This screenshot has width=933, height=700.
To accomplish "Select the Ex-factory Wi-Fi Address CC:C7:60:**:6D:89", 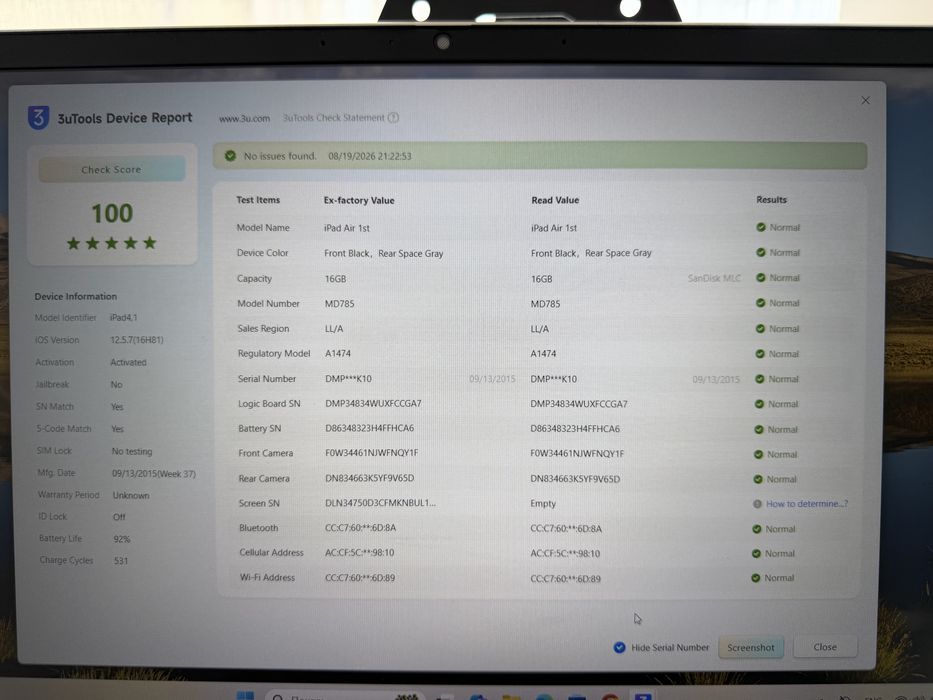I will click(x=360, y=578).
